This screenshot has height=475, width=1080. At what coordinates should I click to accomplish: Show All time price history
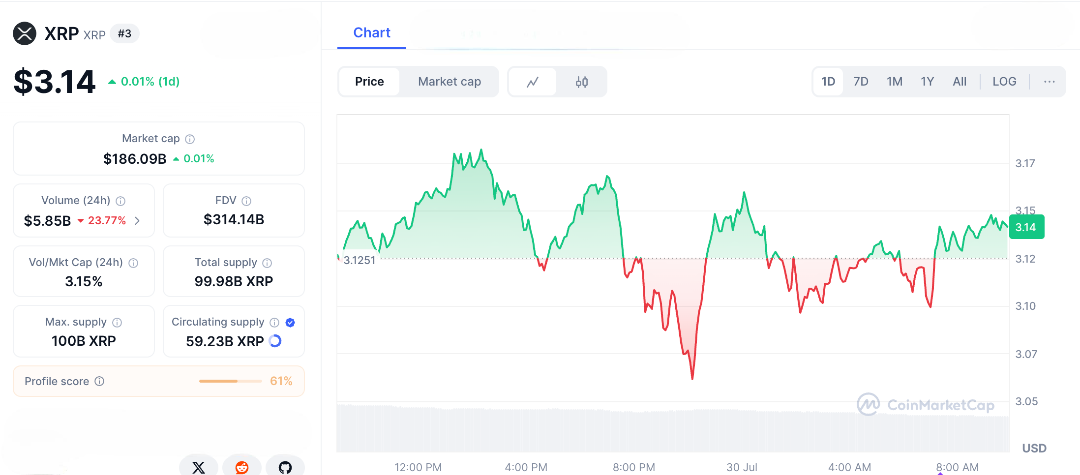point(959,82)
